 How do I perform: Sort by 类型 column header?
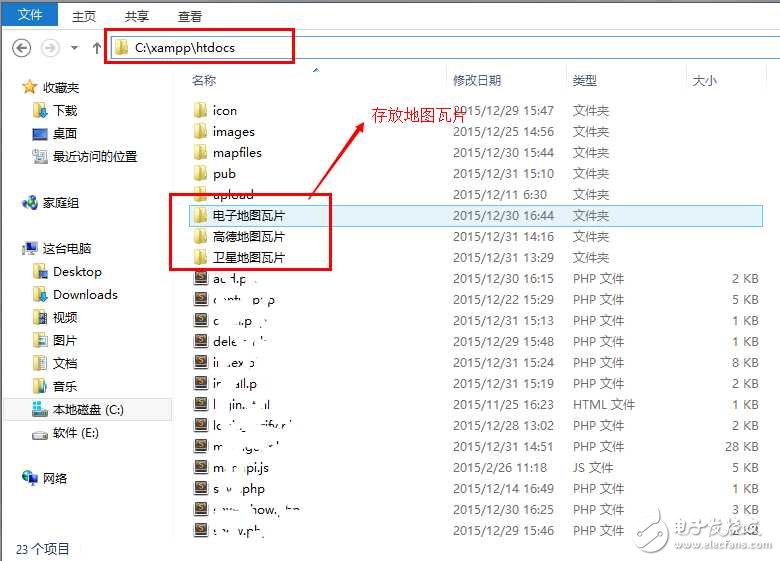coord(585,80)
